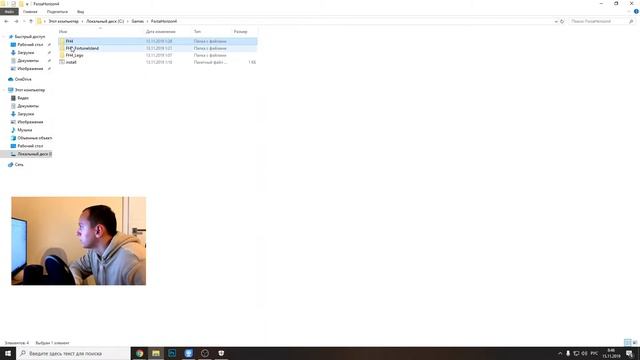Select ForzaHorizon4 in the address bar
The height and width of the screenshot is (360, 640).
(164, 21)
